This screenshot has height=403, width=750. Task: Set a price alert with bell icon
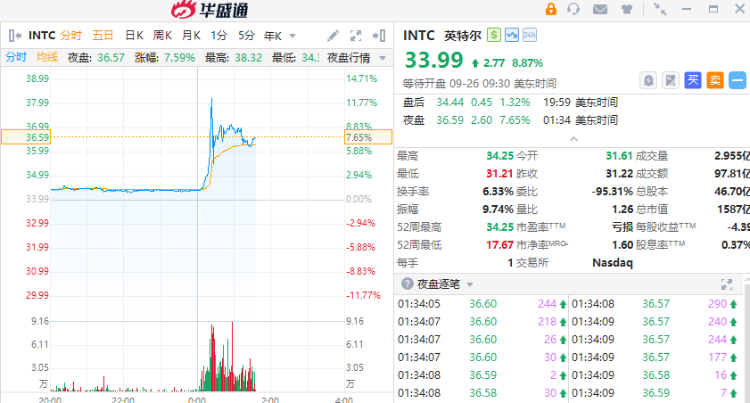[648, 80]
